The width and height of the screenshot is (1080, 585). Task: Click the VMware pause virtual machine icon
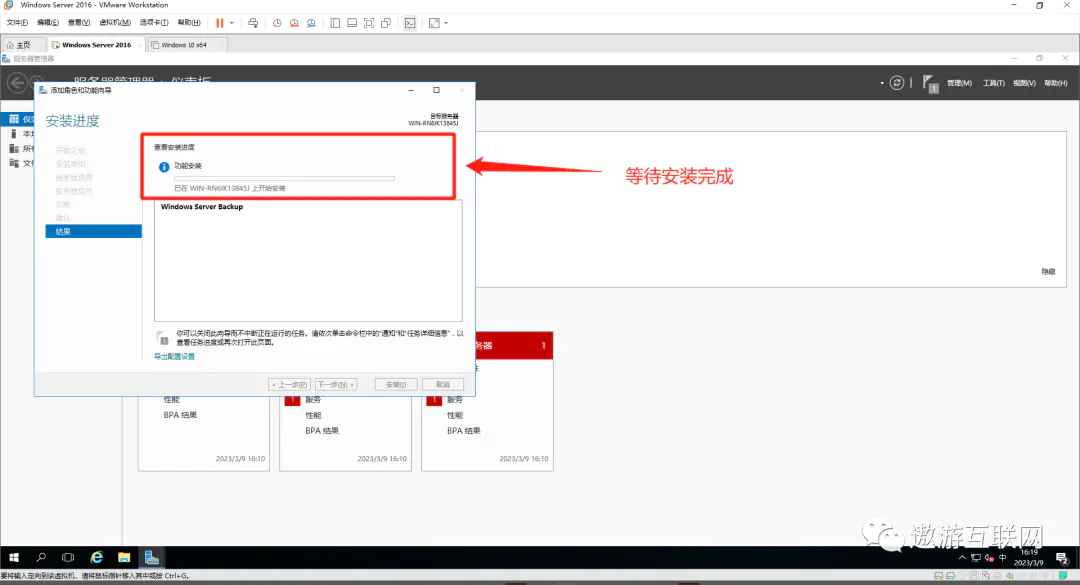220,22
